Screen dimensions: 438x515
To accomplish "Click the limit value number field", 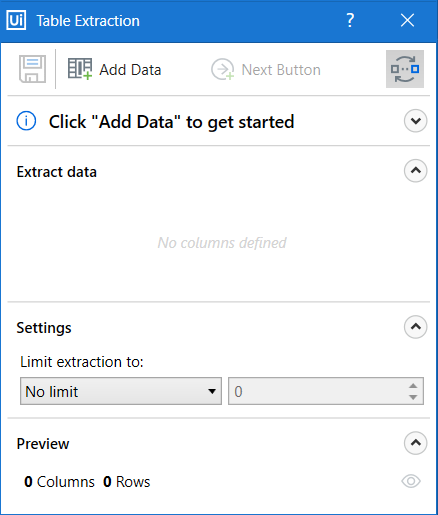I will 317,391.
